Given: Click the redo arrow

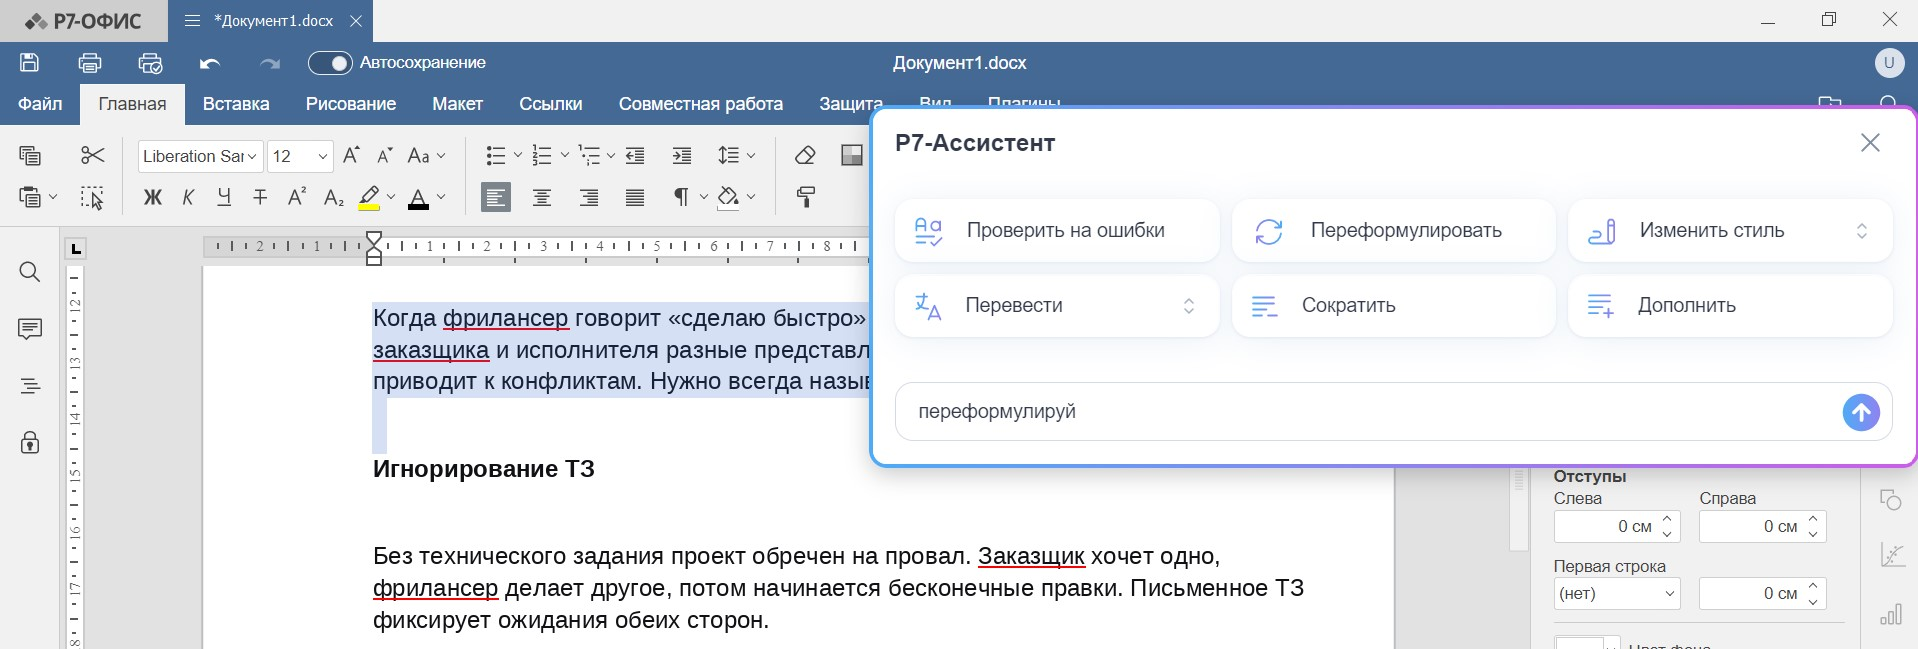Looking at the screenshot, I should (270, 63).
